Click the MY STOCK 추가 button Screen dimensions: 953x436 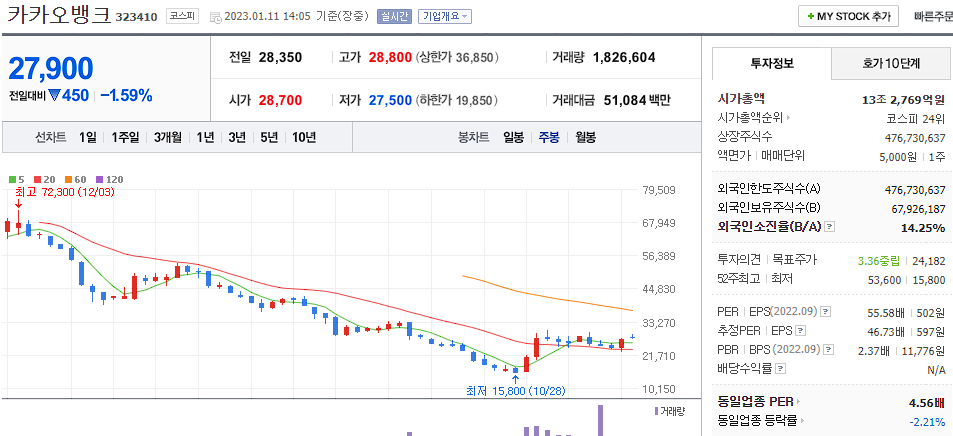pyautogui.click(x=848, y=16)
